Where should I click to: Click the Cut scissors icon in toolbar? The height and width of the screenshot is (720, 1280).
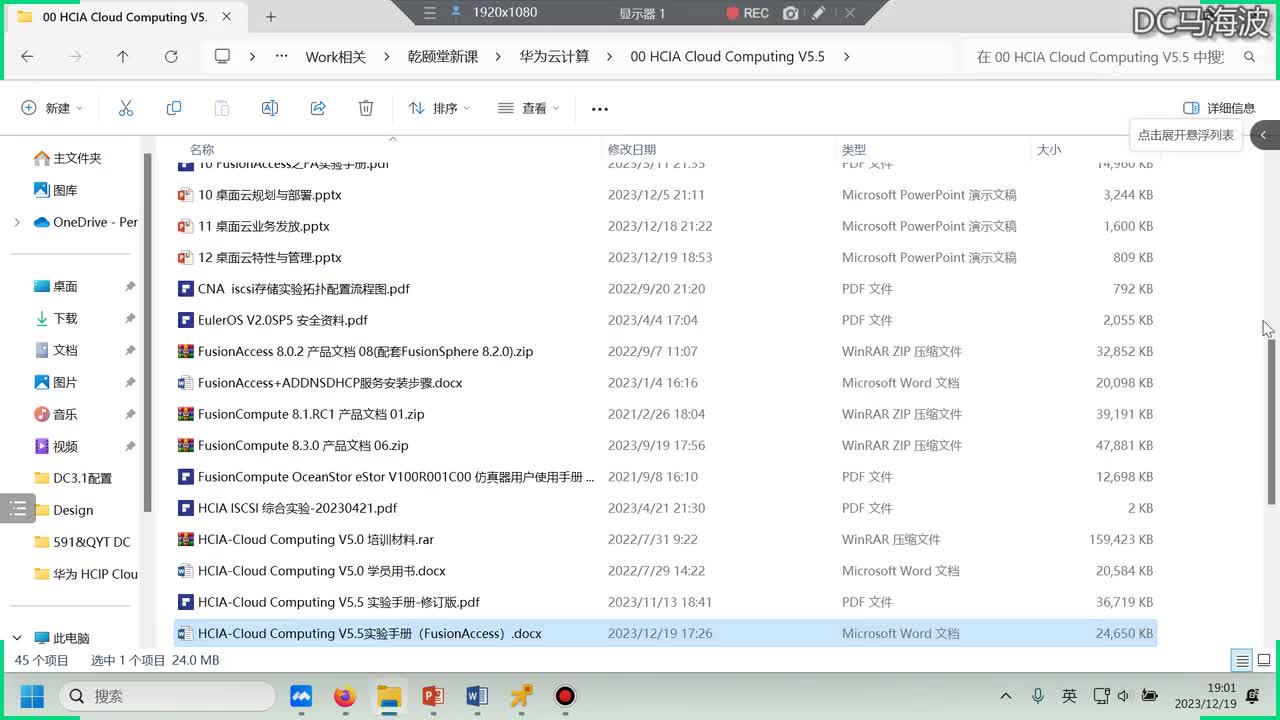(126, 108)
